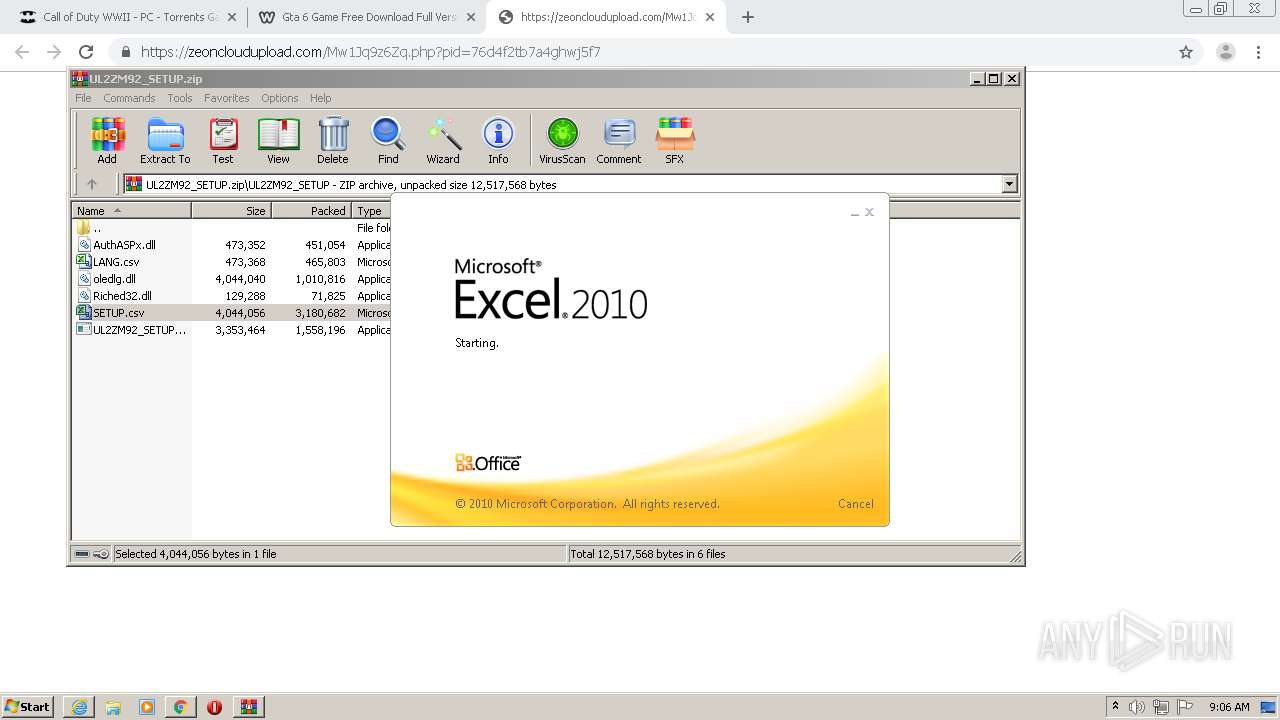
Task: Click the site lock security icon
Action: pos(125,52)
